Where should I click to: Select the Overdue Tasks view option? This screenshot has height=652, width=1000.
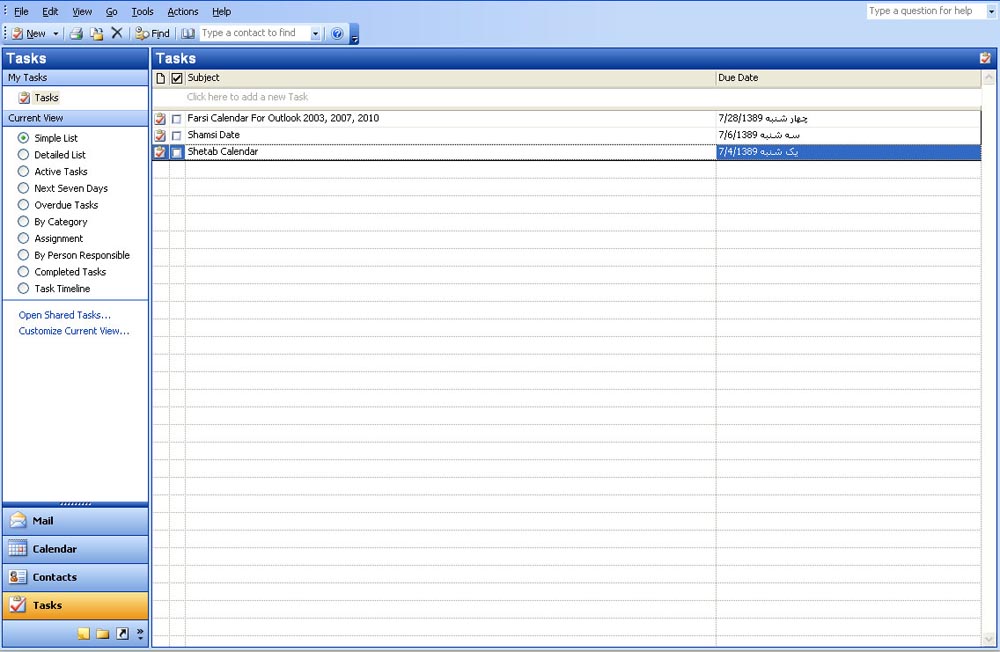pyautogui.click(x=24, y=205)
